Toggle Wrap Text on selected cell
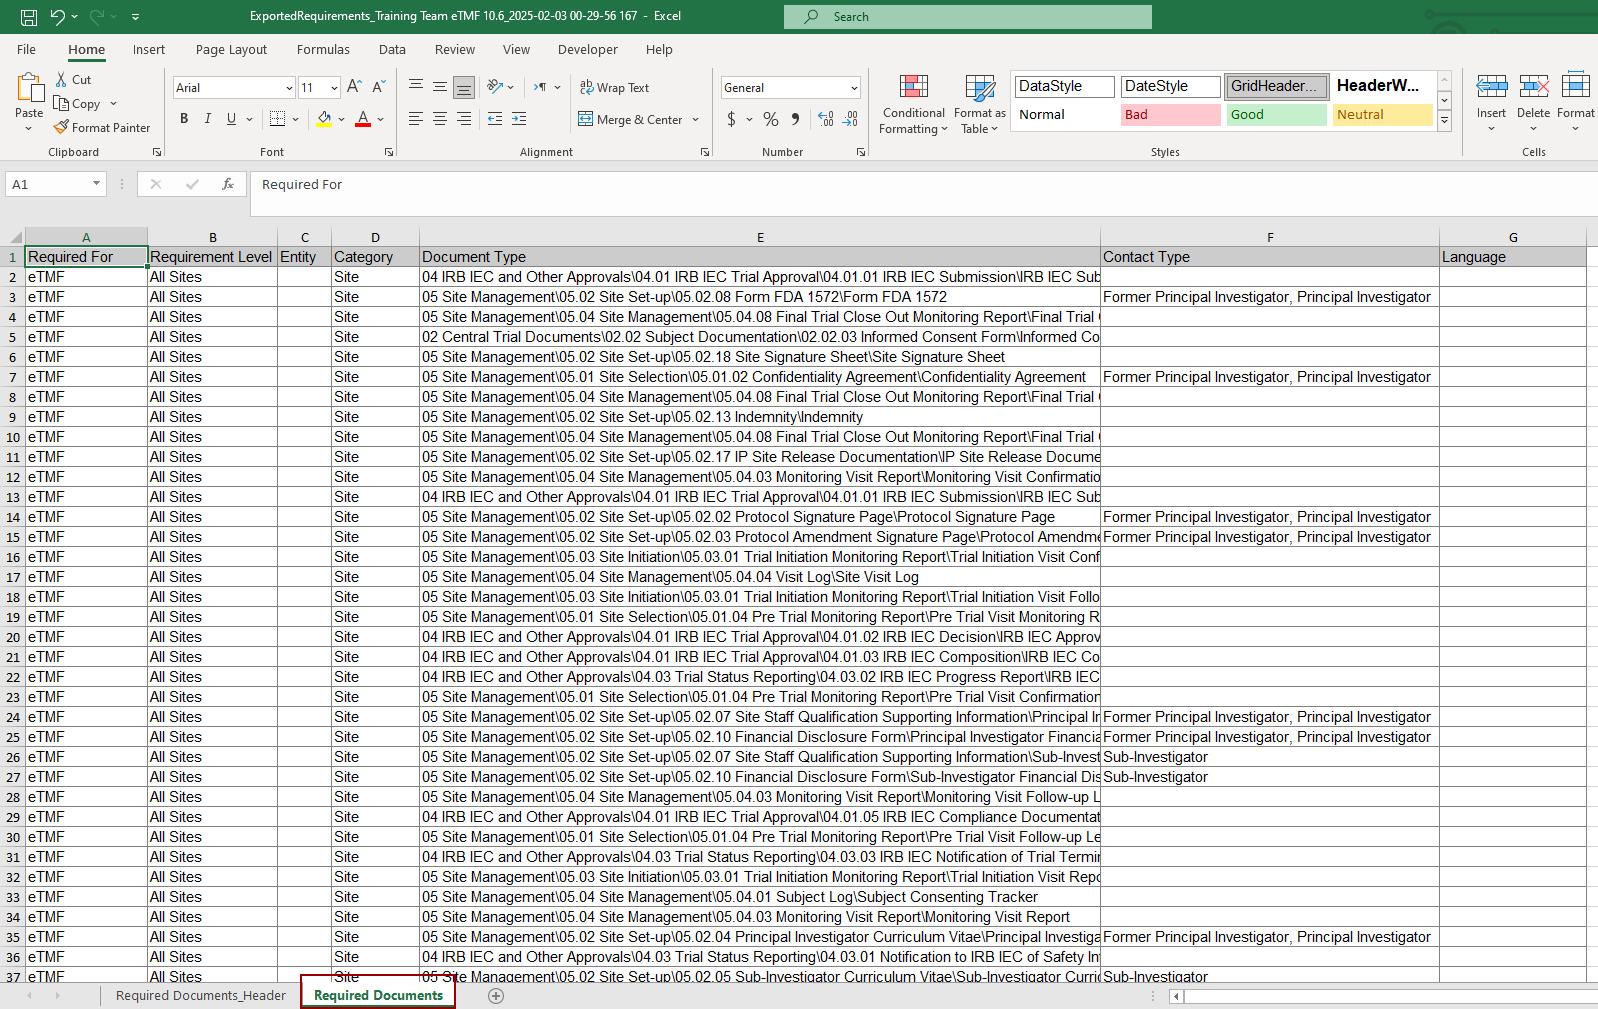 615,88
